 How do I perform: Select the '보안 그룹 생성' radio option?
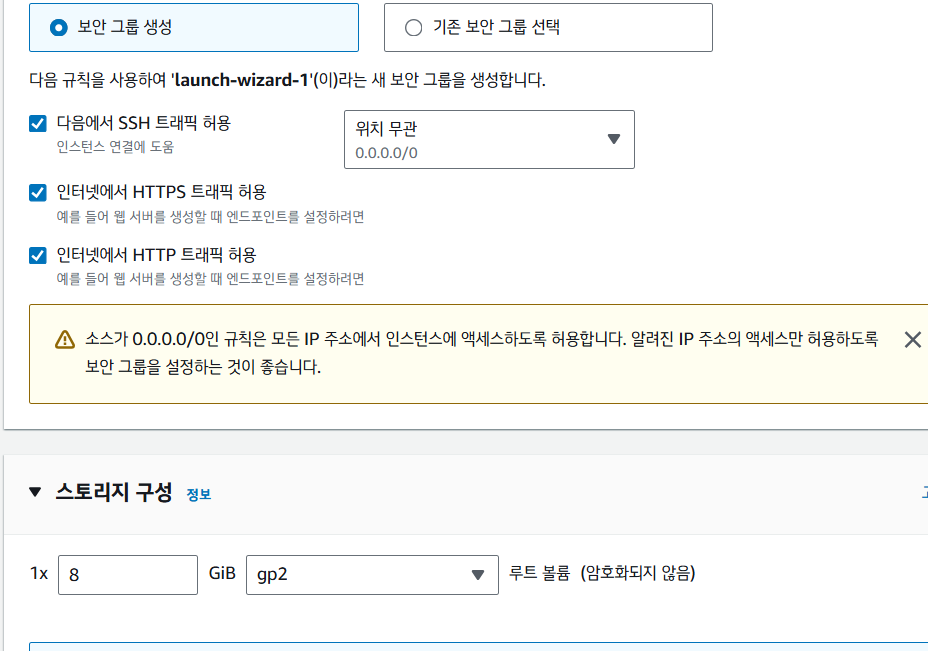59,28
